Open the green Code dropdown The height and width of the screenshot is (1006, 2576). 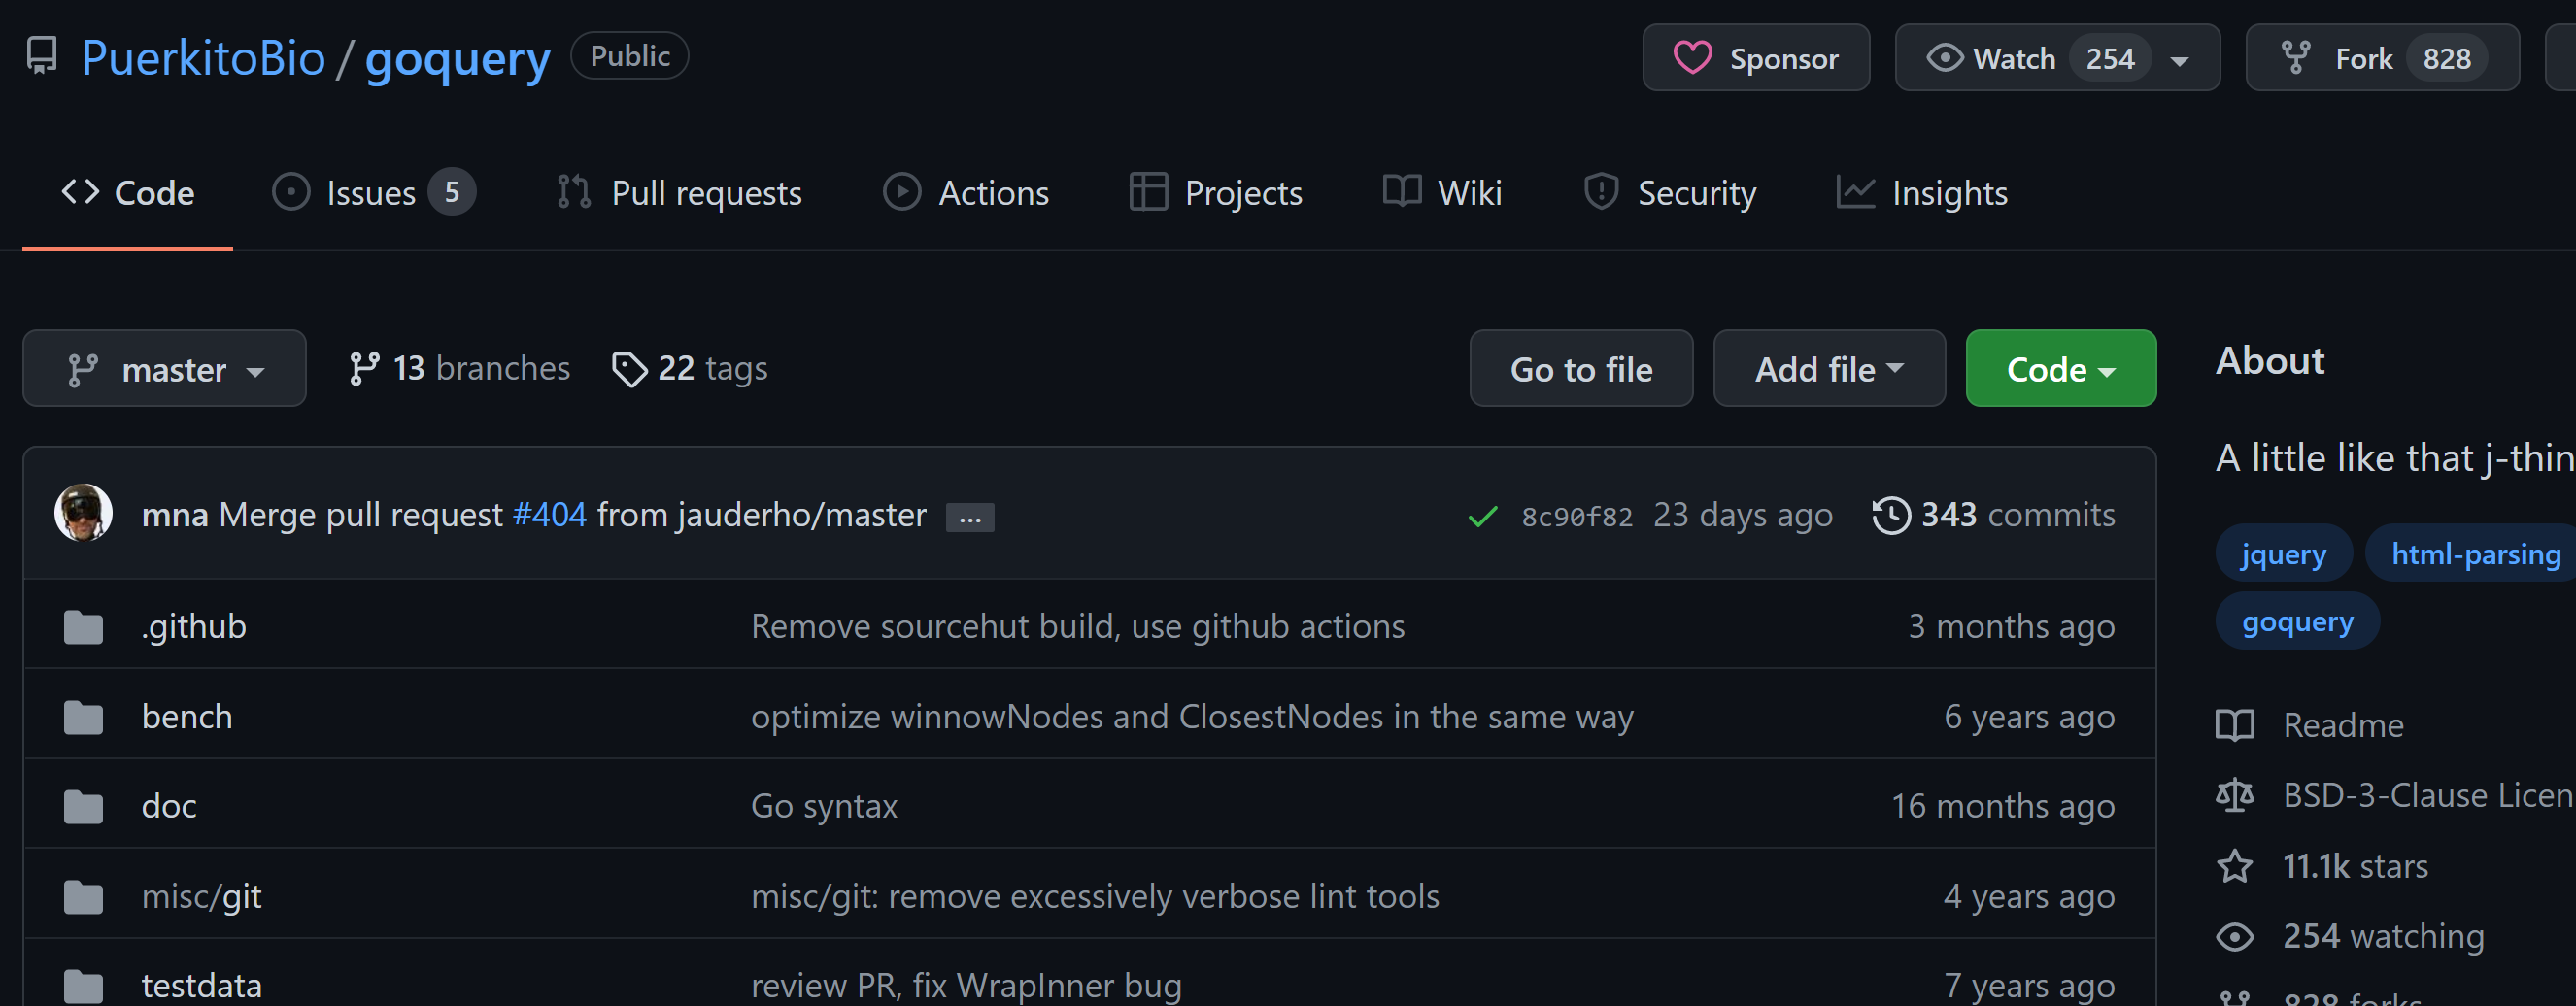coord(2060,368)
